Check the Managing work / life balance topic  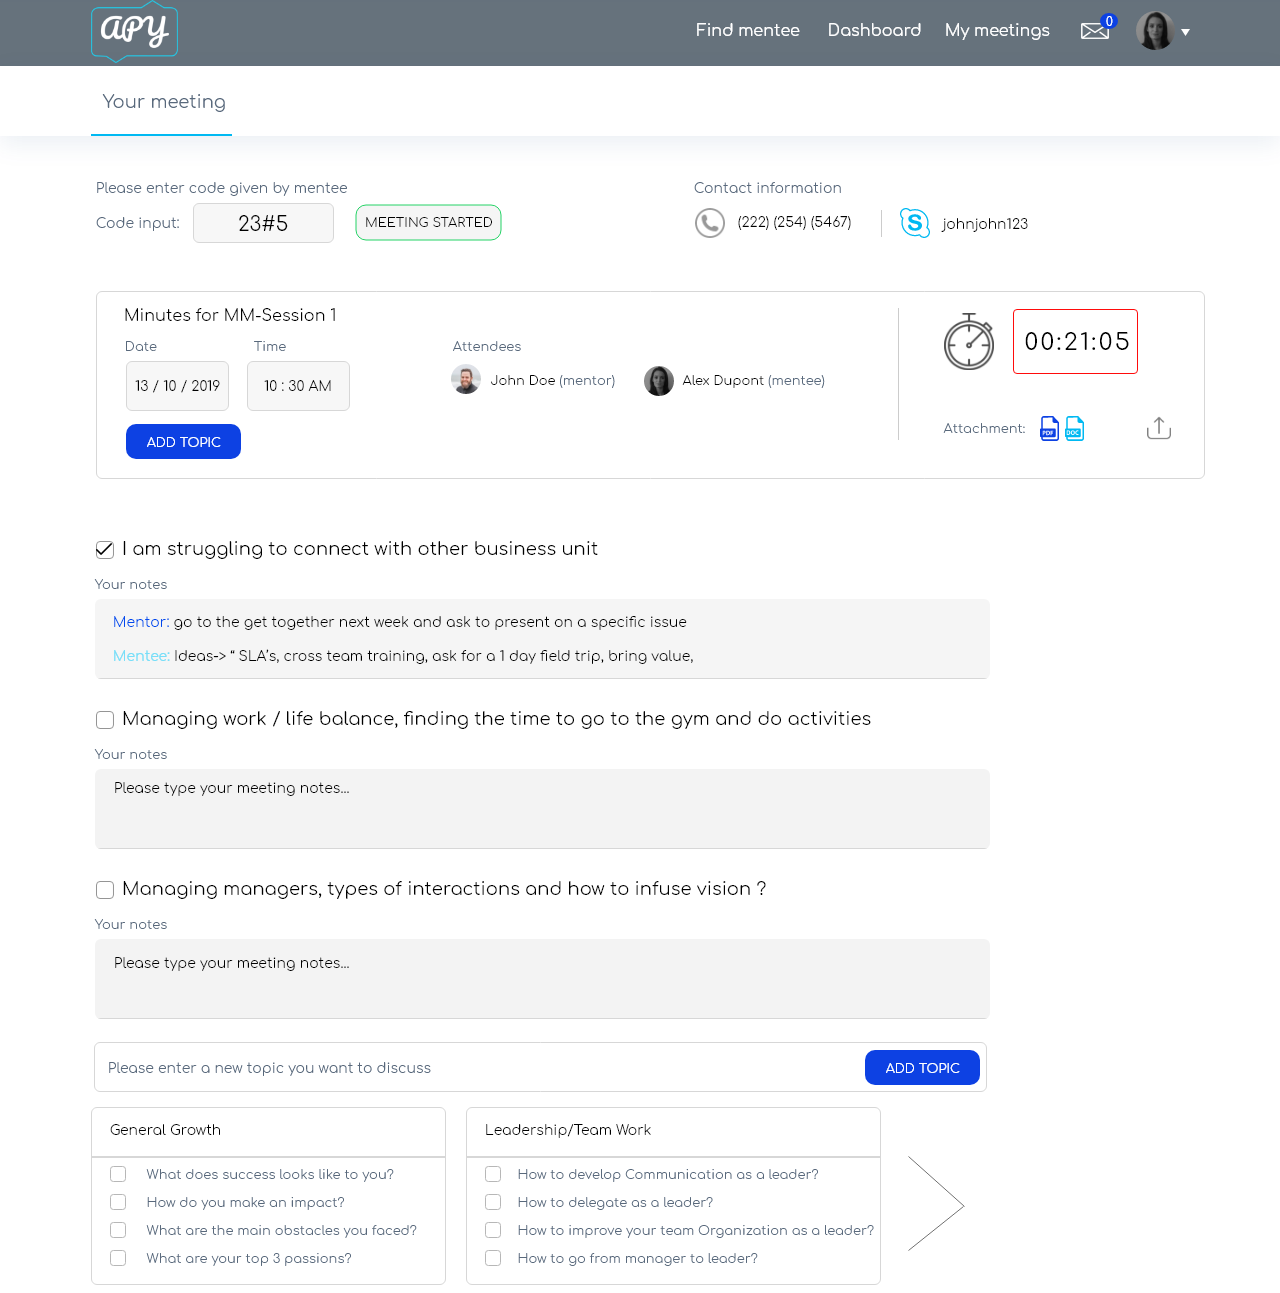click(105, 720)
